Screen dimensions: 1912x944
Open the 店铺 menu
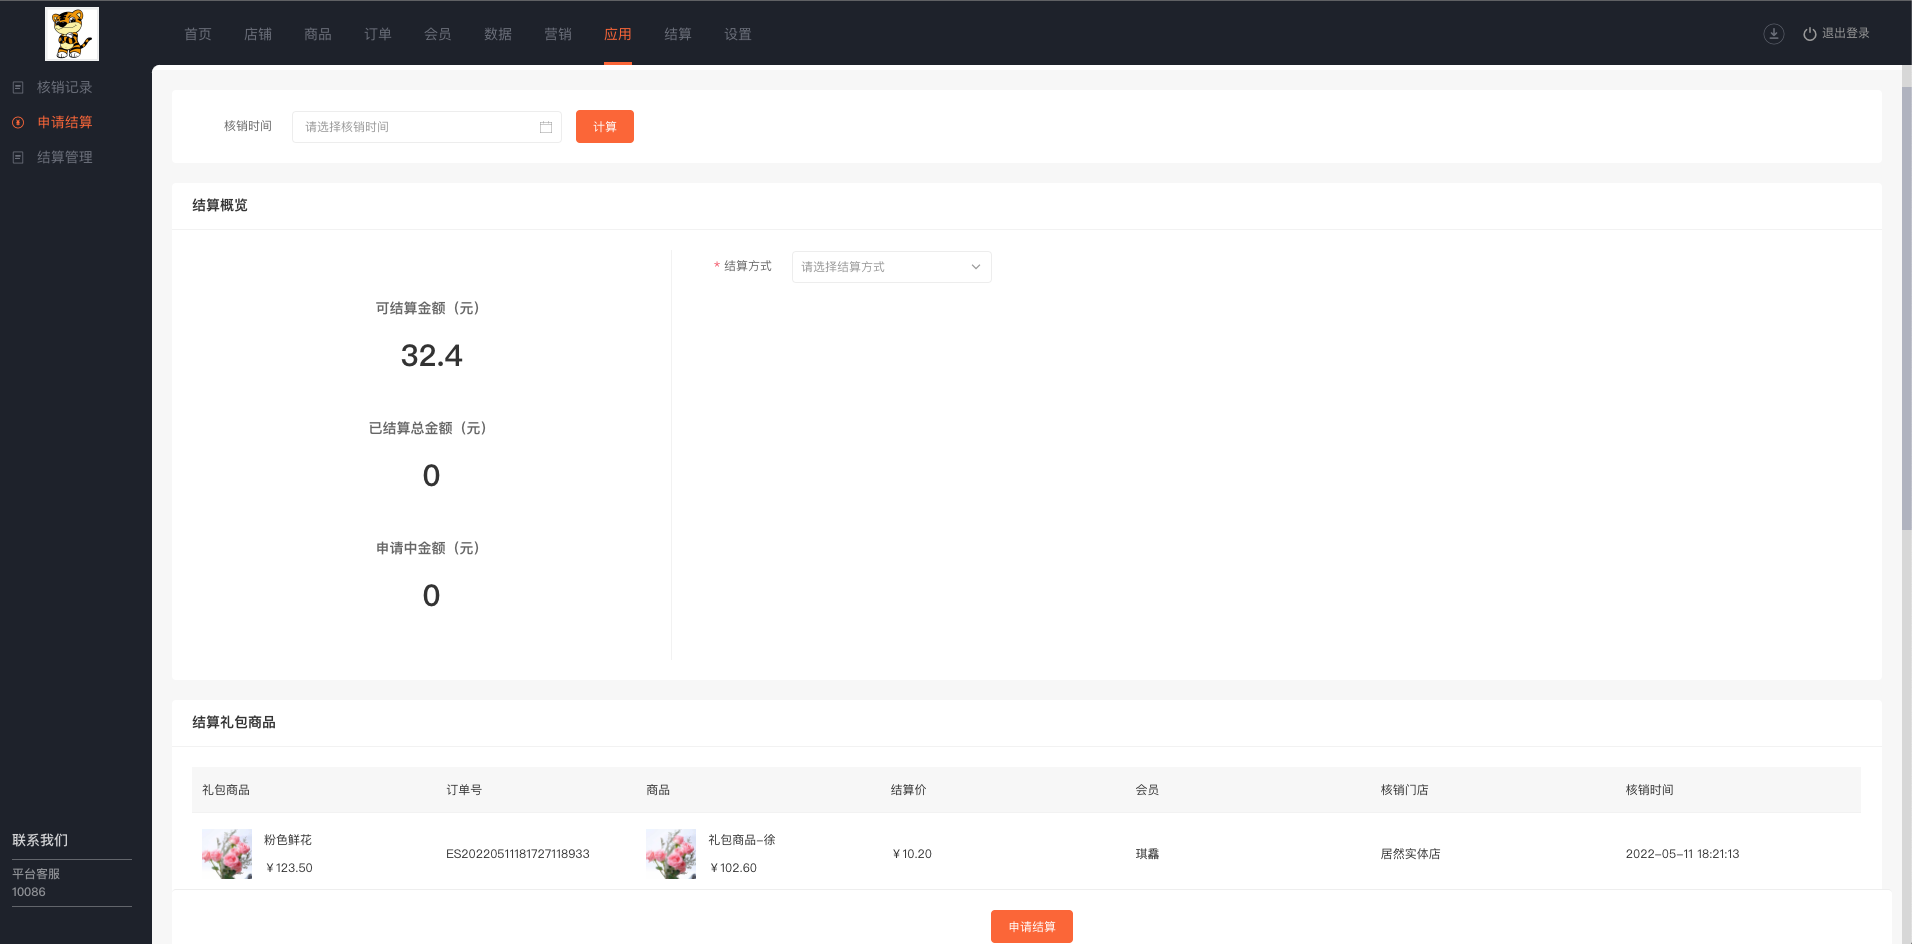click(258, 34)
